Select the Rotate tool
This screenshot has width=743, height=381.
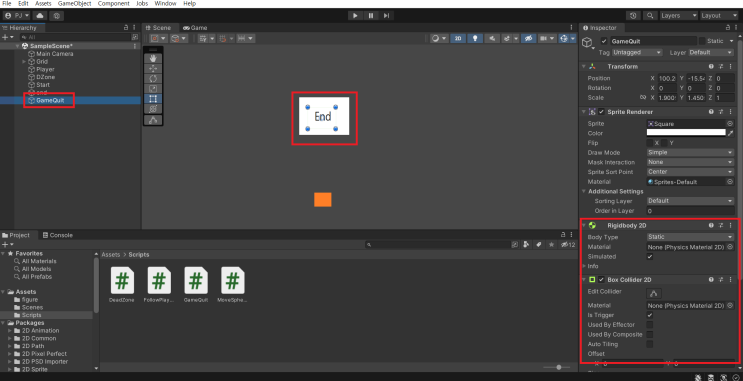(153, 78)
